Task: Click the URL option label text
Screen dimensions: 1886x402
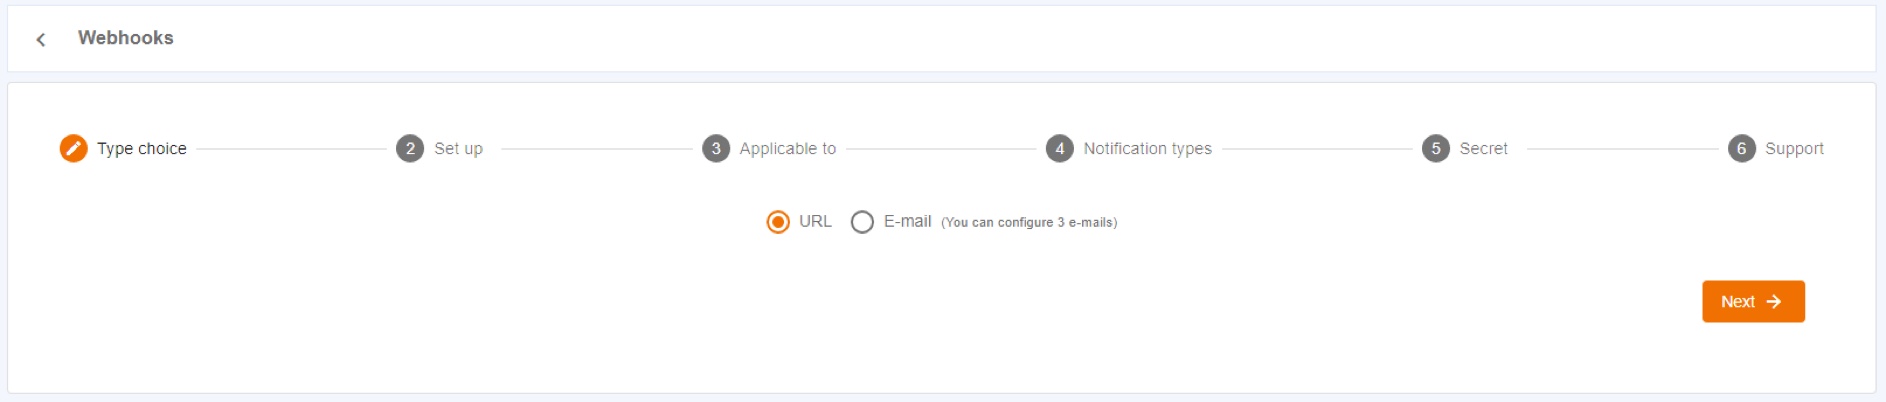Action: click(815, 221)
